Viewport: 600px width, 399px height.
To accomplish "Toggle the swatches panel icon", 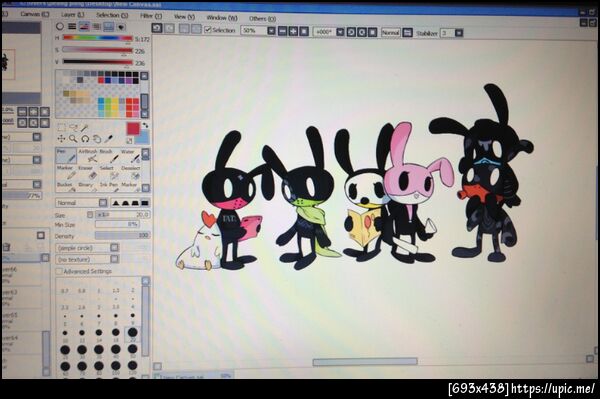I will (x=108, y=26).
